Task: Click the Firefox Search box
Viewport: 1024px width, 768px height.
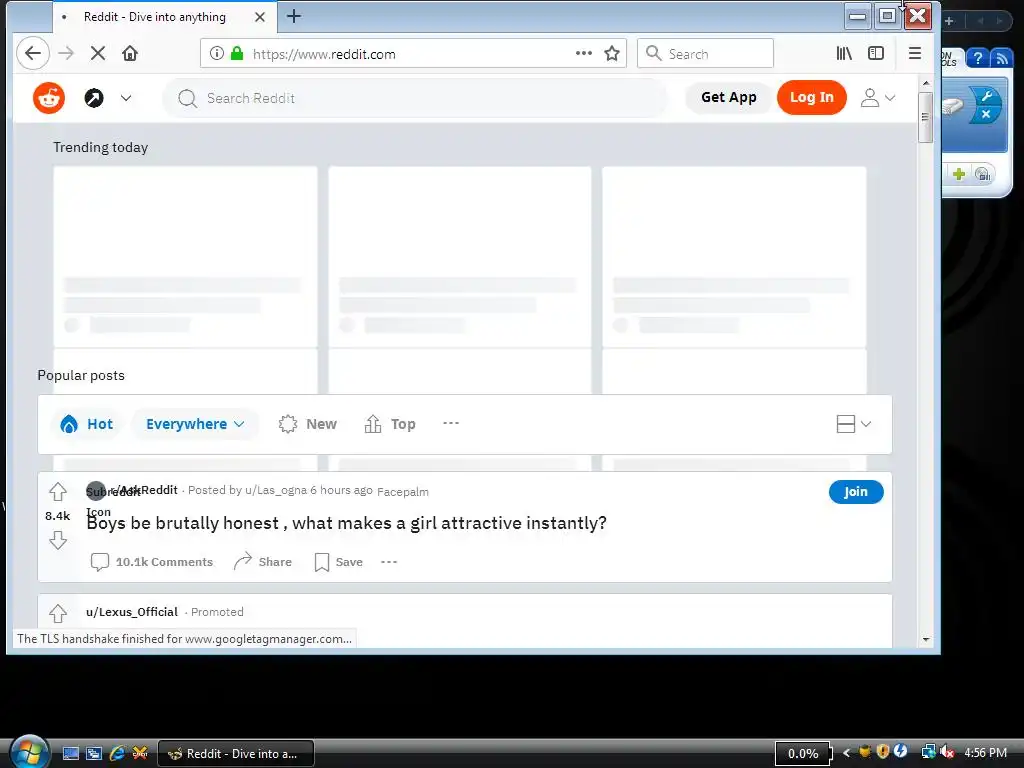Action: (705, 54)
